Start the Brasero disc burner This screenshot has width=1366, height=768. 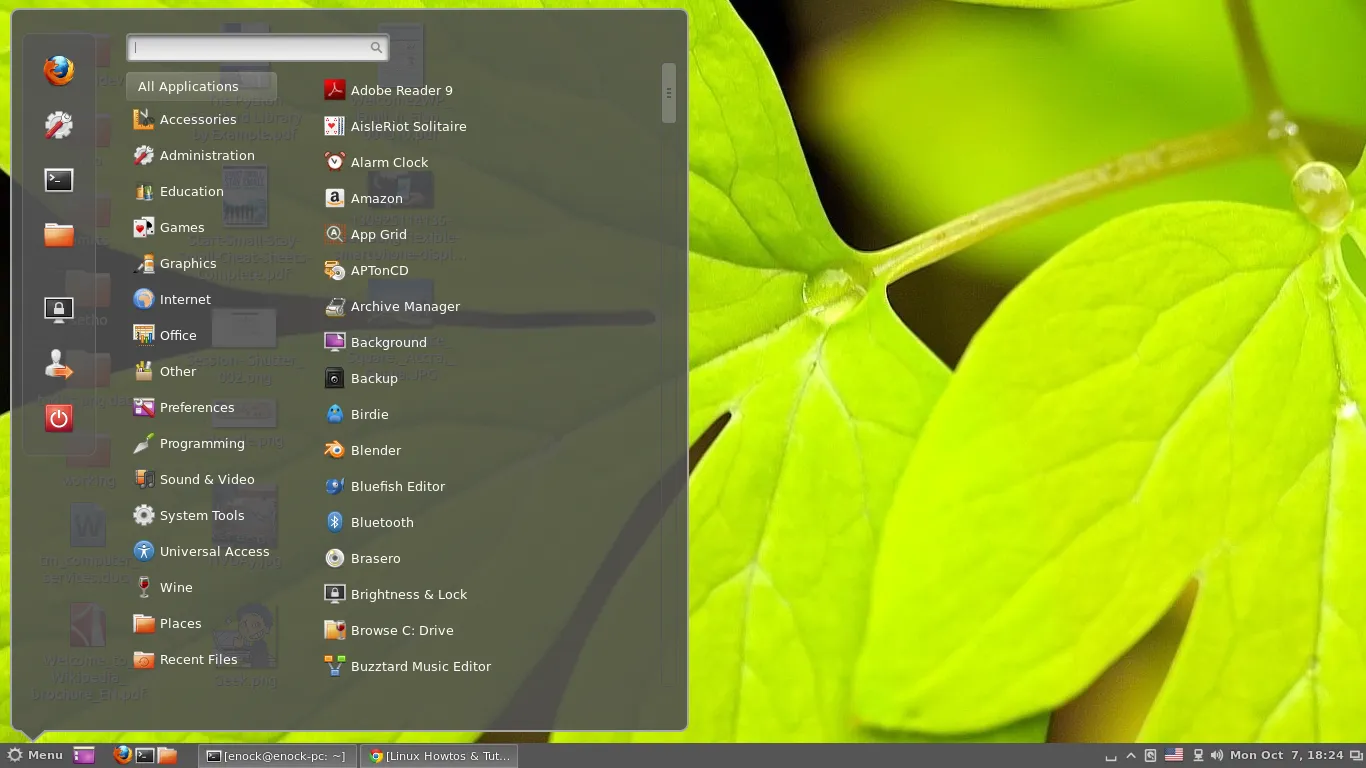tap(377, 558)
